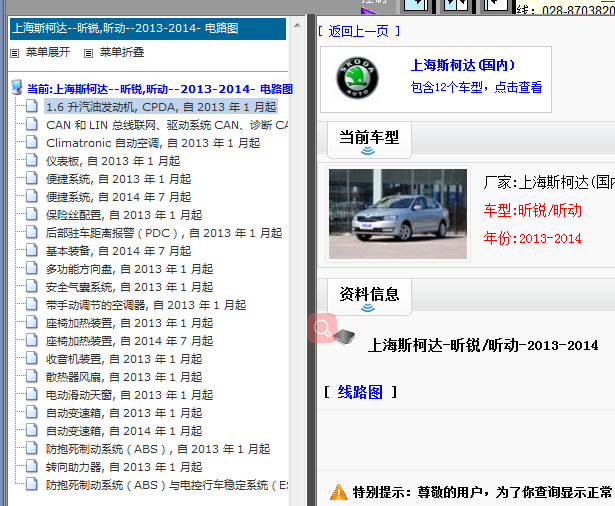This screenshot has width=615, height=506.
Task: Click the page icon beside 后部驻车距离报警
Action: pyautogui.click(x=32, y=232)
